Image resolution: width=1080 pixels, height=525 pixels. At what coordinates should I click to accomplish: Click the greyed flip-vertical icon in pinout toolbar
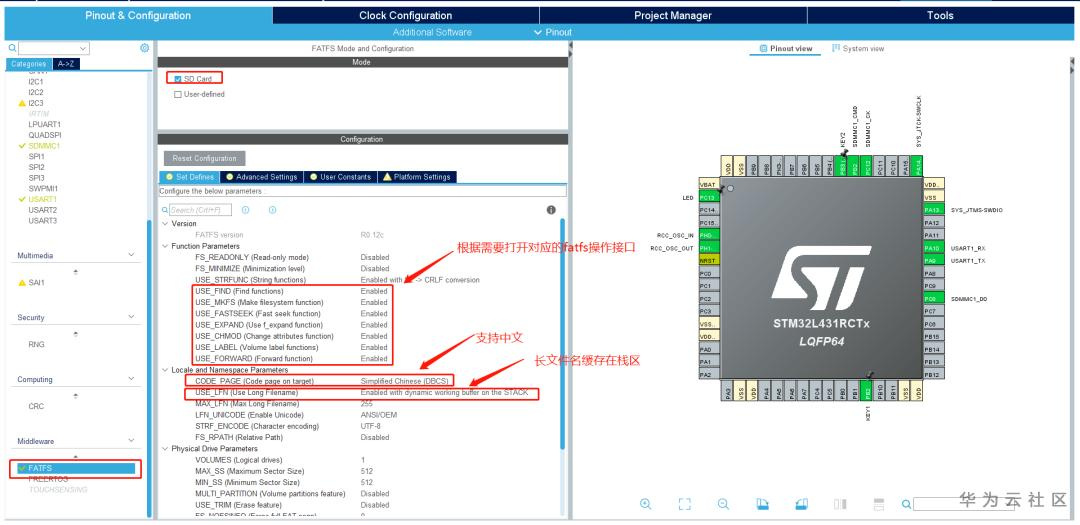(879, 504)
